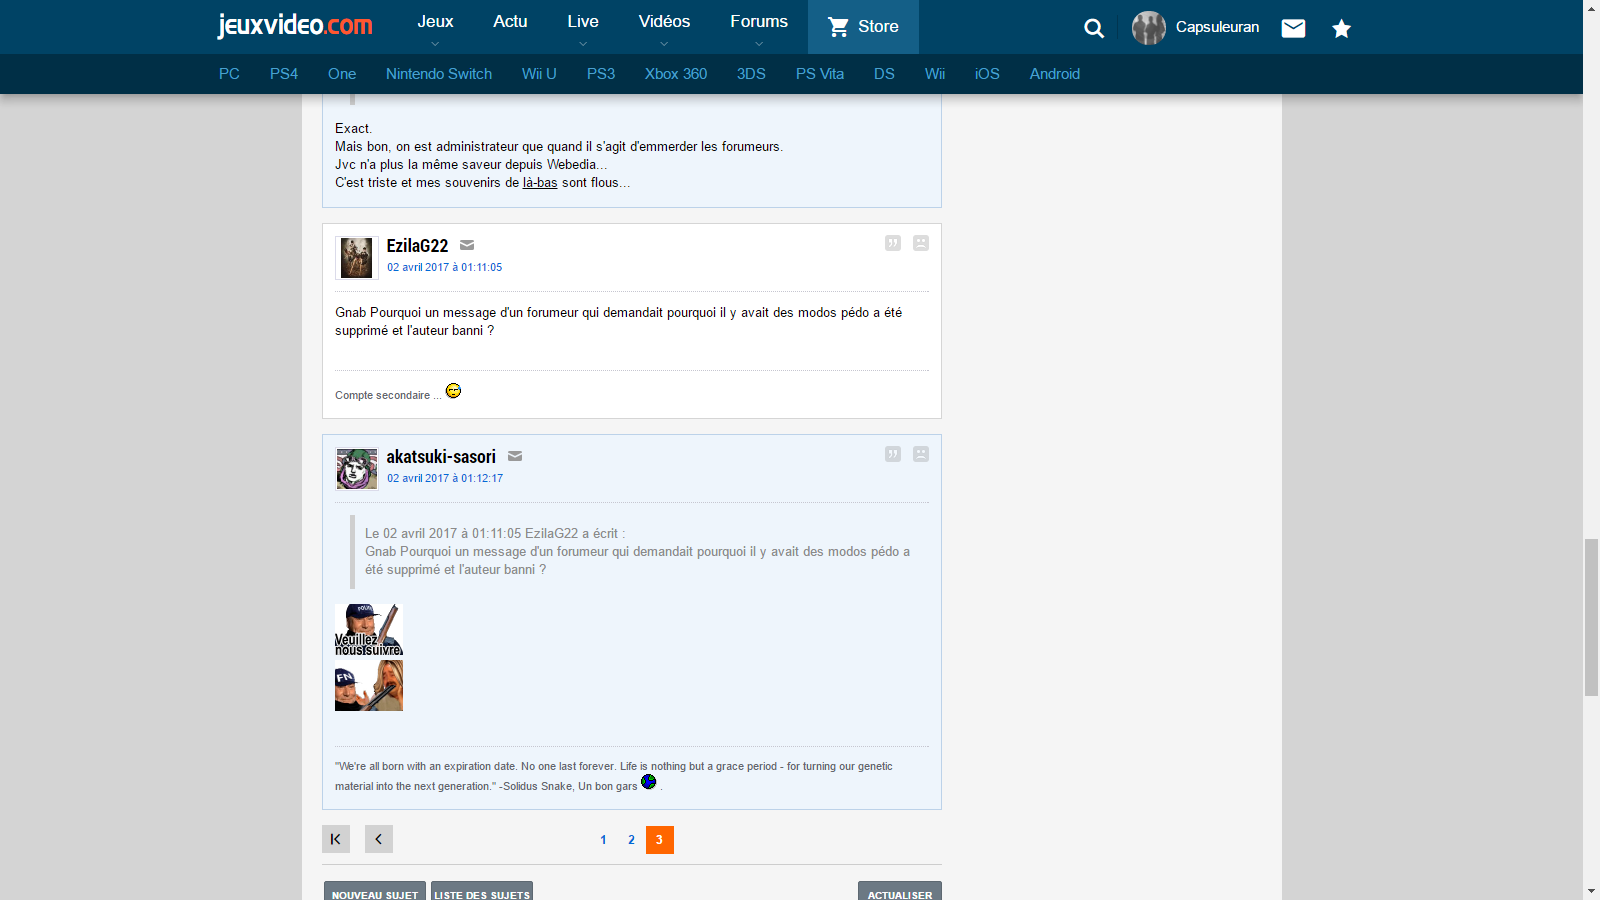This screenshot has height=900, width=1600.
Task: Click the Store cart button
Action: point(863,27)
